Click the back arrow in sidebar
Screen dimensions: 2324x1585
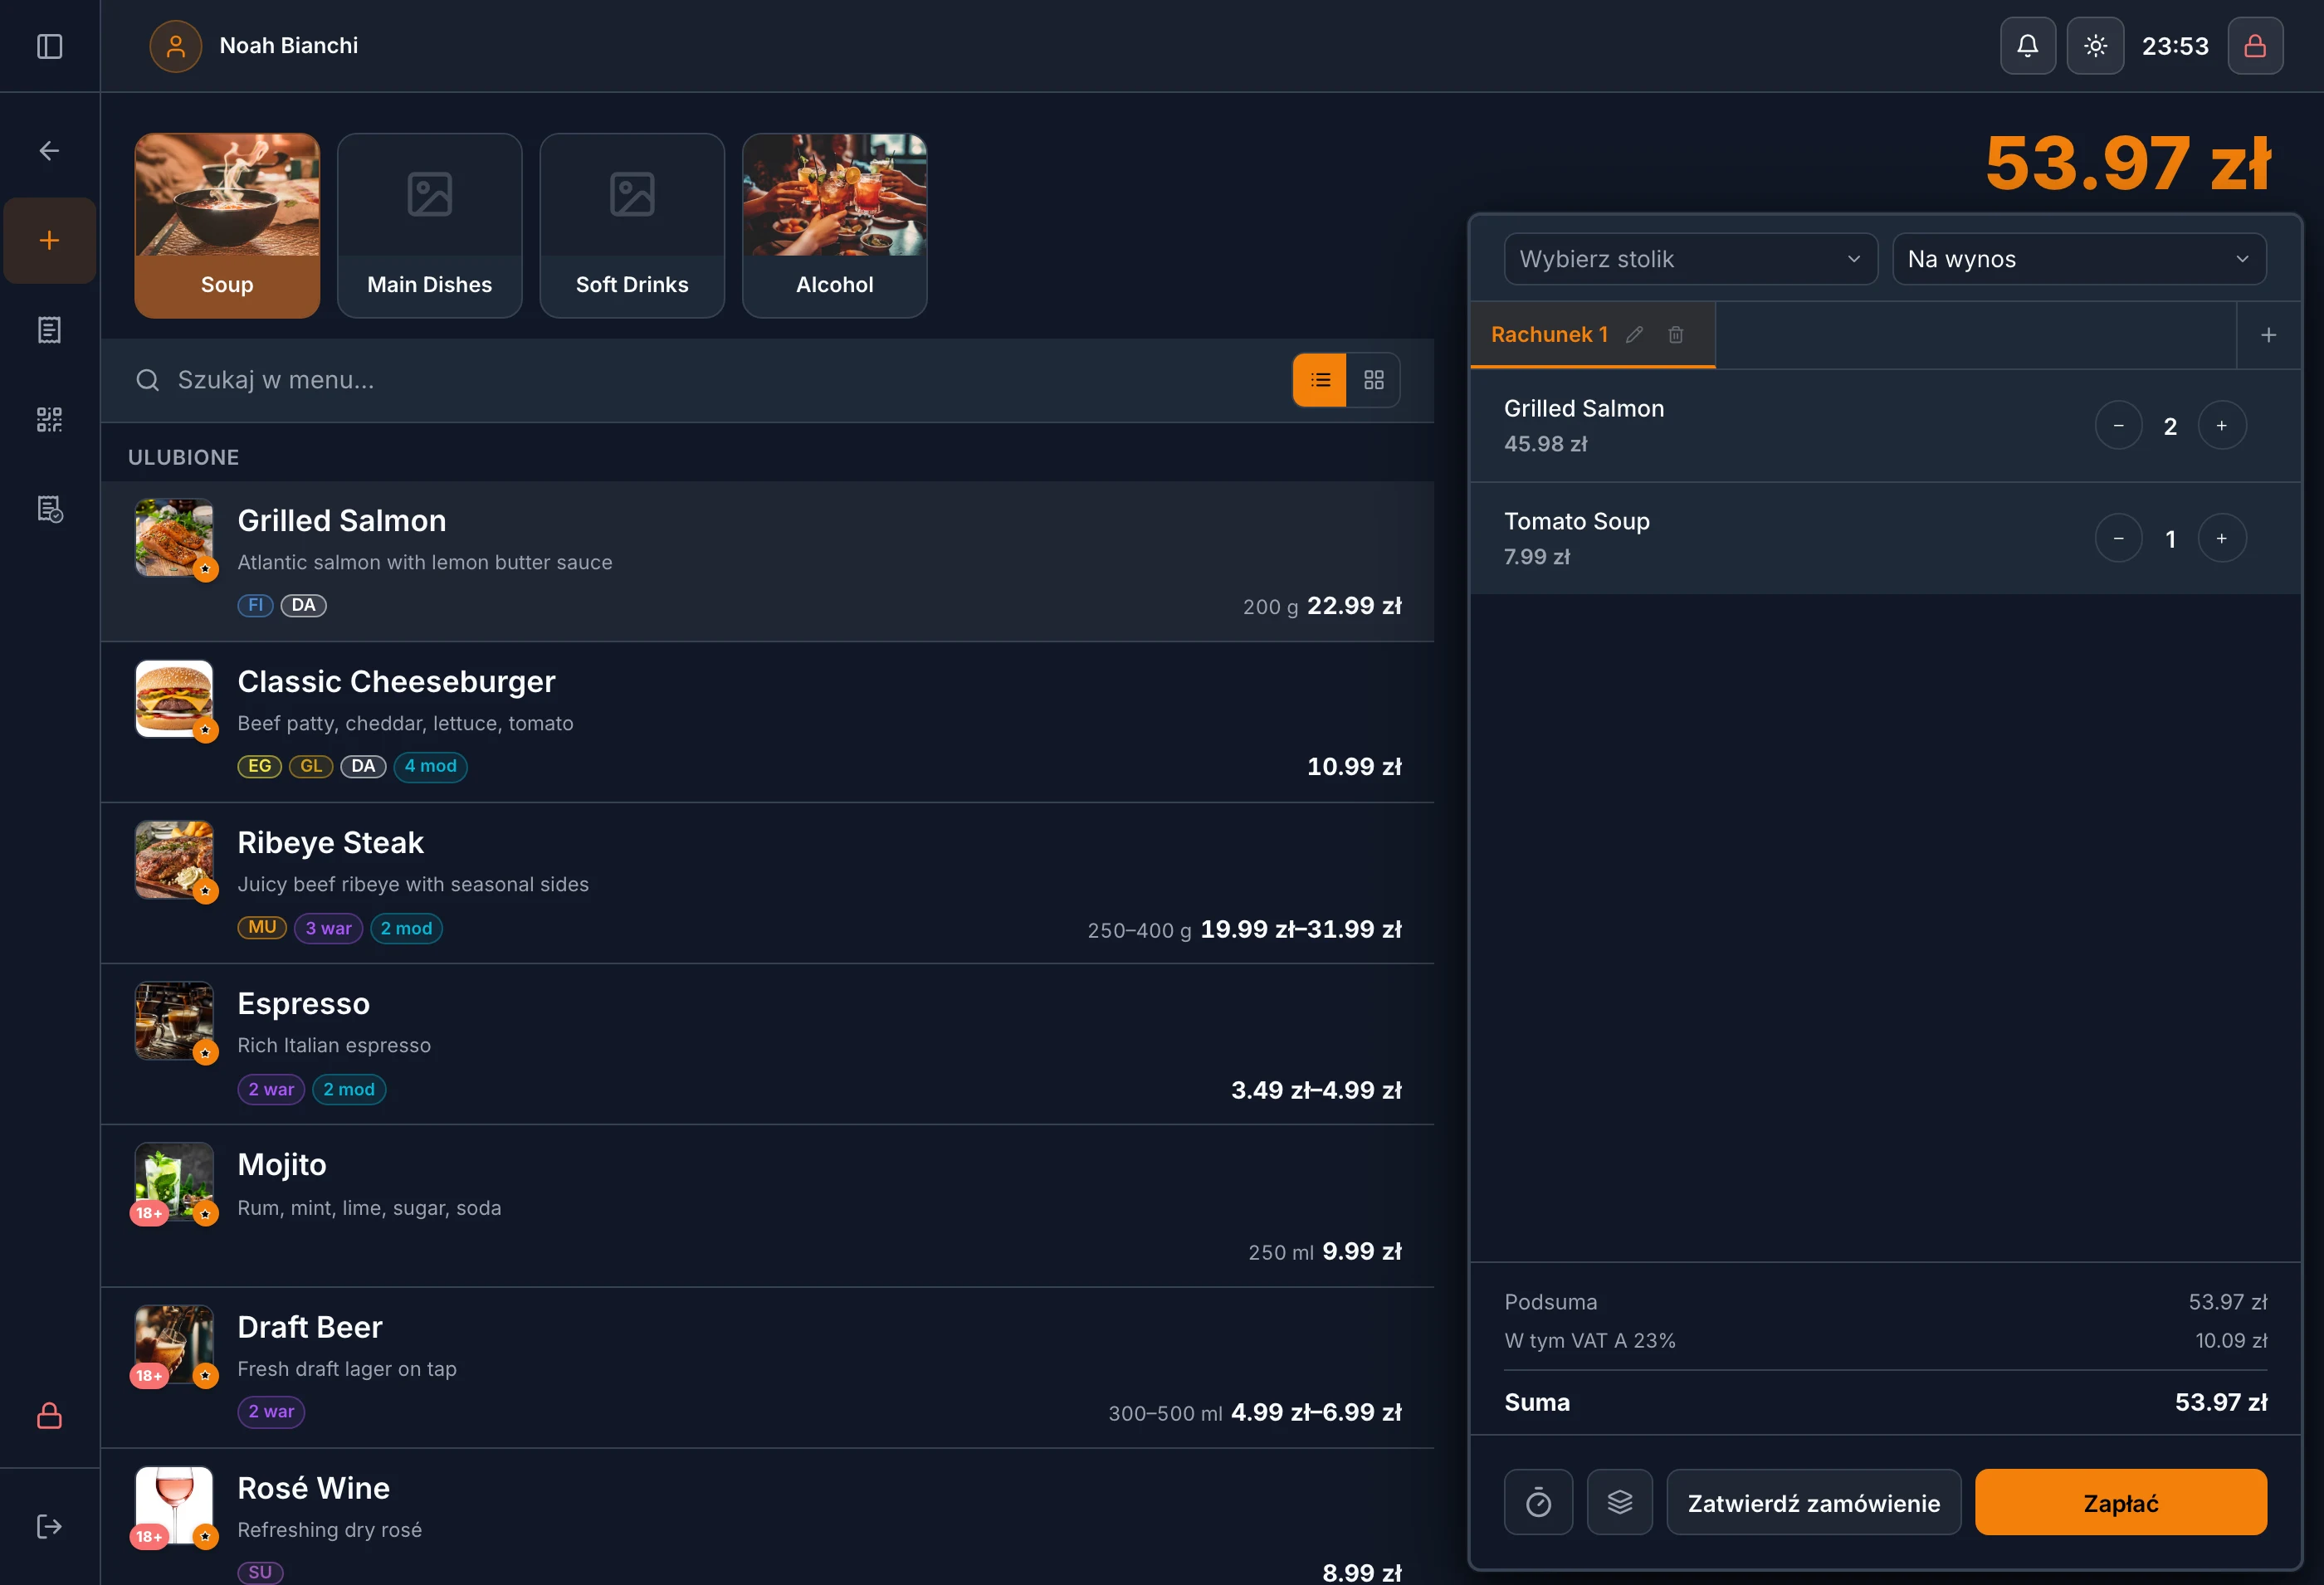click(x=49, y=151)
